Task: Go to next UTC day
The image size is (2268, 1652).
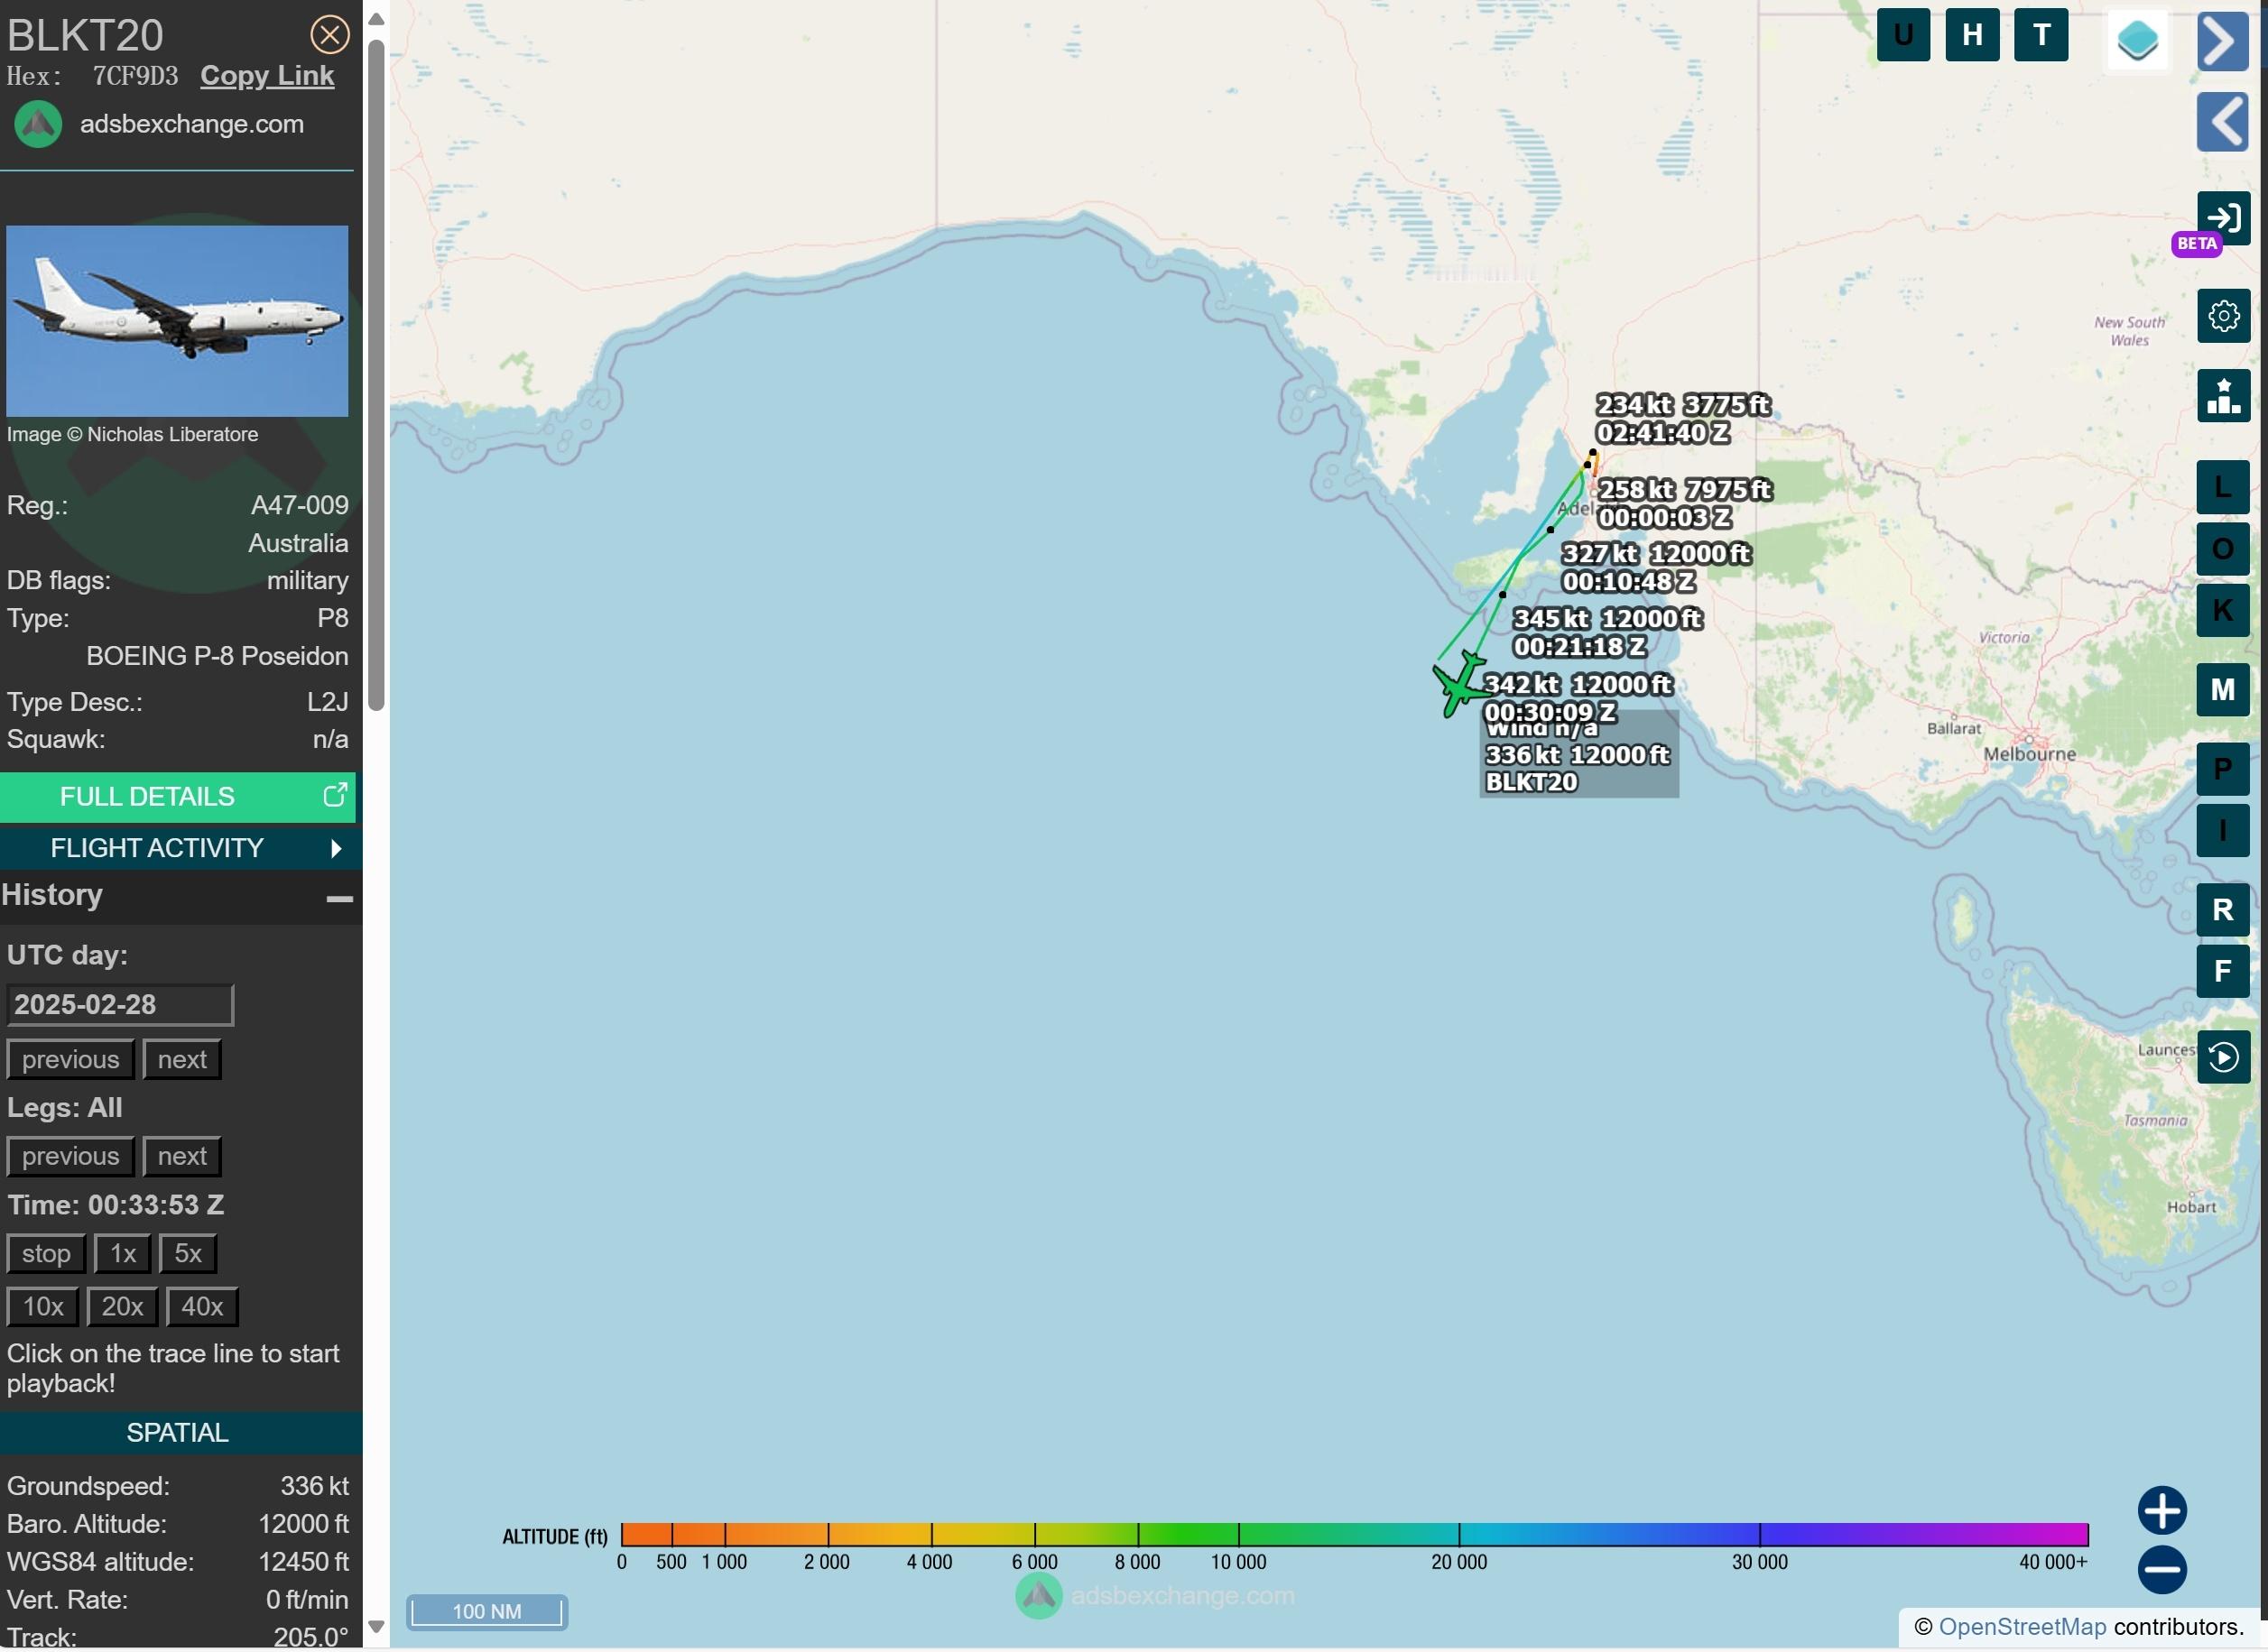Action: pos(182,1059)
